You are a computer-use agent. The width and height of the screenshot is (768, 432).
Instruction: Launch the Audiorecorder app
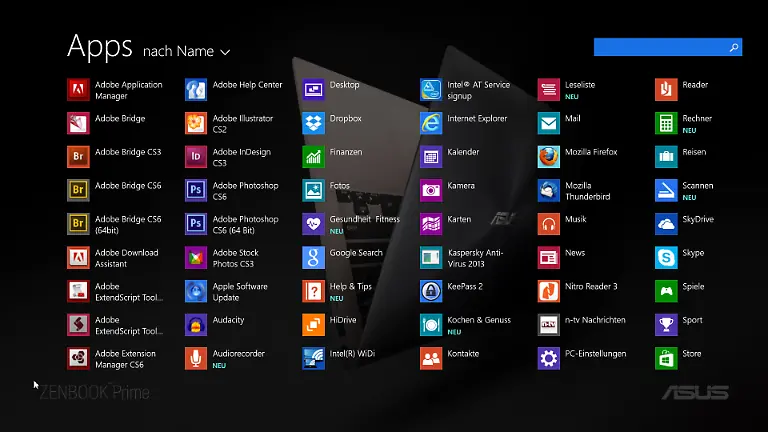(x=196, y=358)
